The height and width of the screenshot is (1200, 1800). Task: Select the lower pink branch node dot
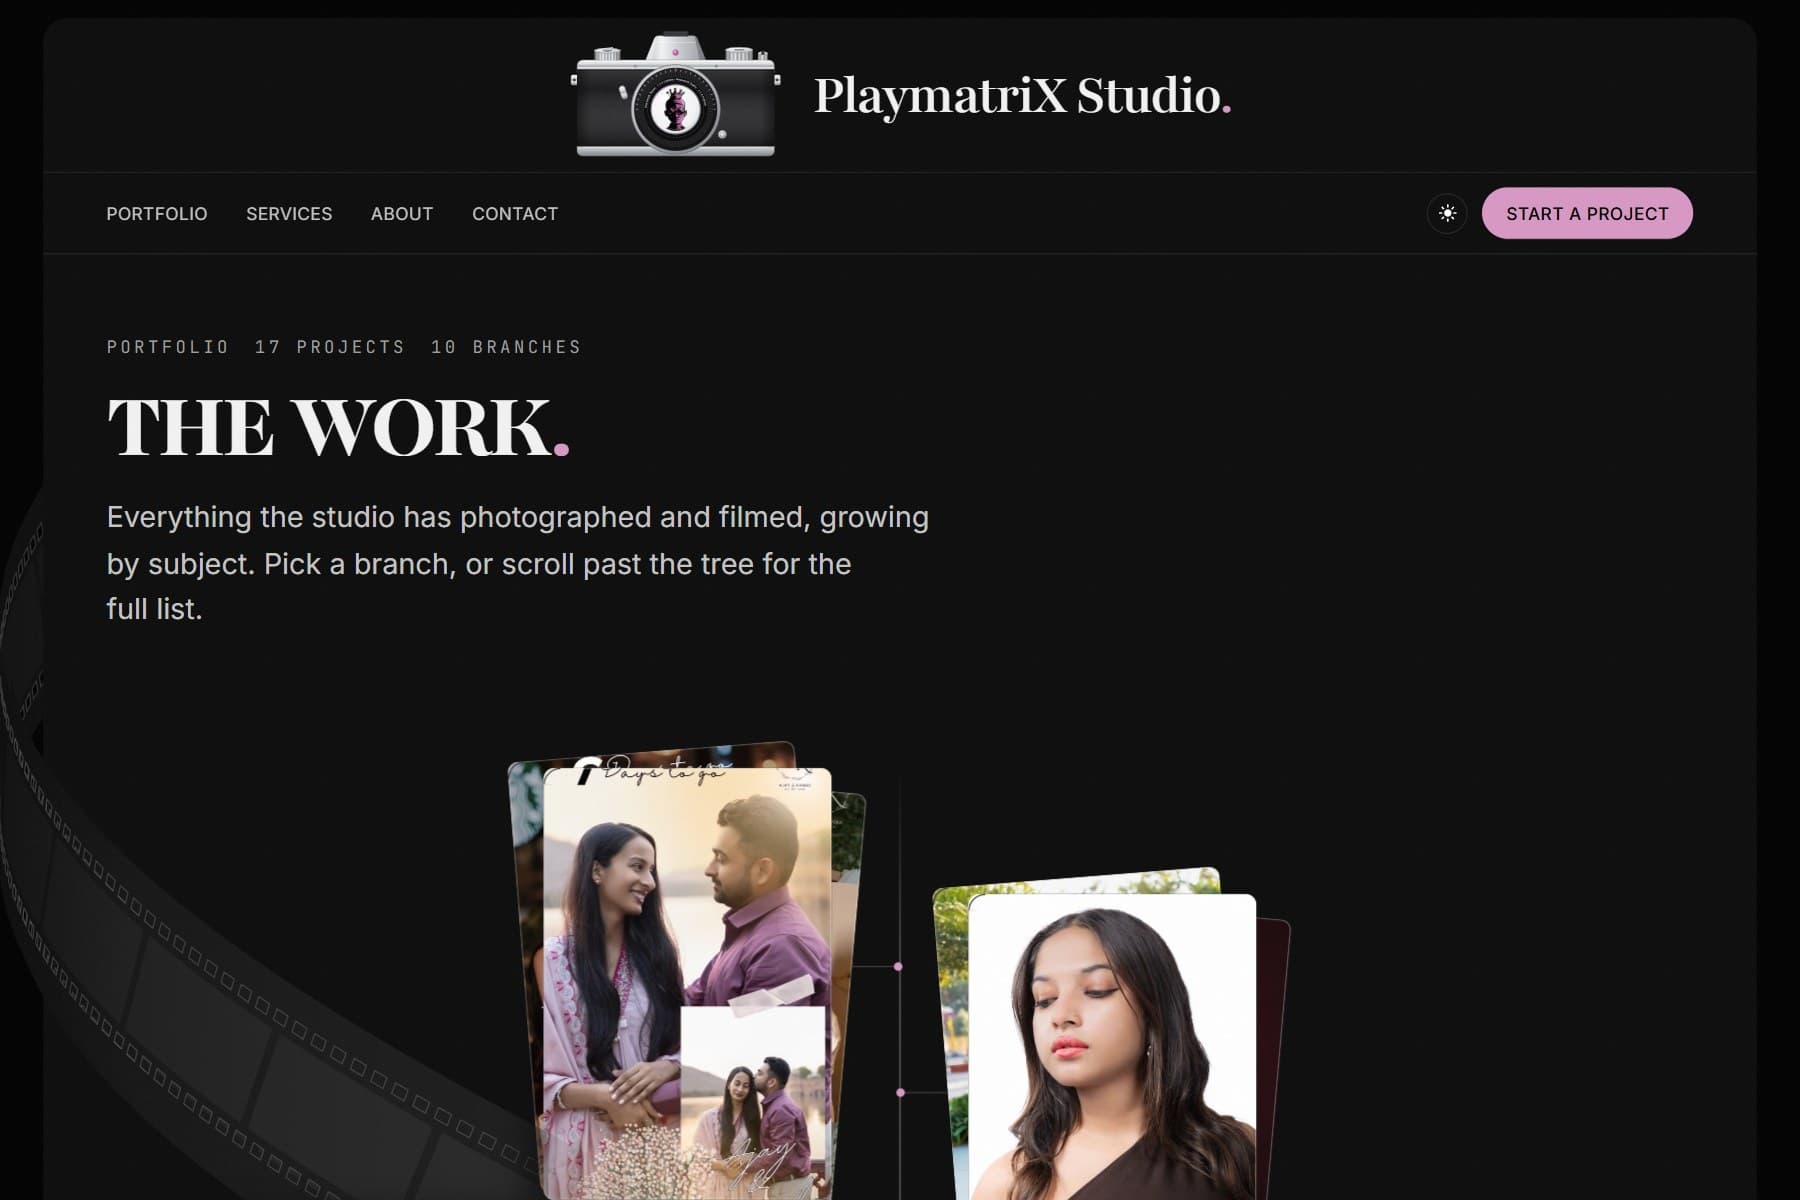pyautogui.click(x=901, y=1093)
